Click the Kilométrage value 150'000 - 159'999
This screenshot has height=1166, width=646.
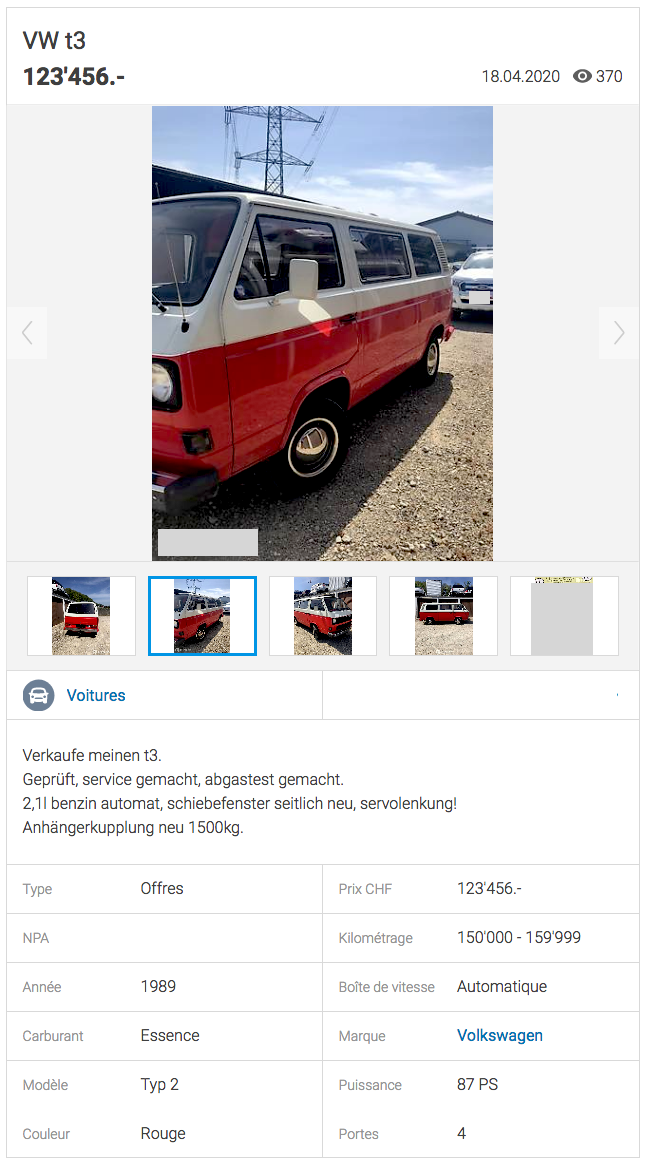point(519,937)
